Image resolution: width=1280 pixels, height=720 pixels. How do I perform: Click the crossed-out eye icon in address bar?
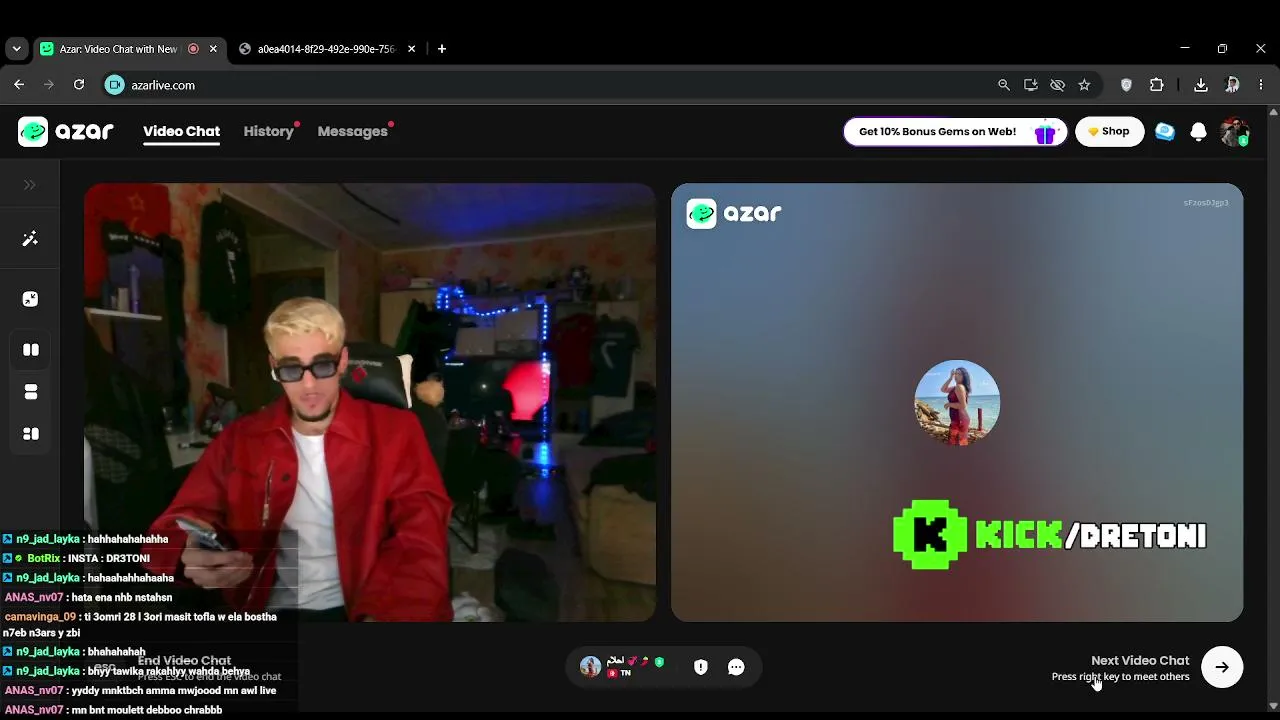tap(1057, 85)
